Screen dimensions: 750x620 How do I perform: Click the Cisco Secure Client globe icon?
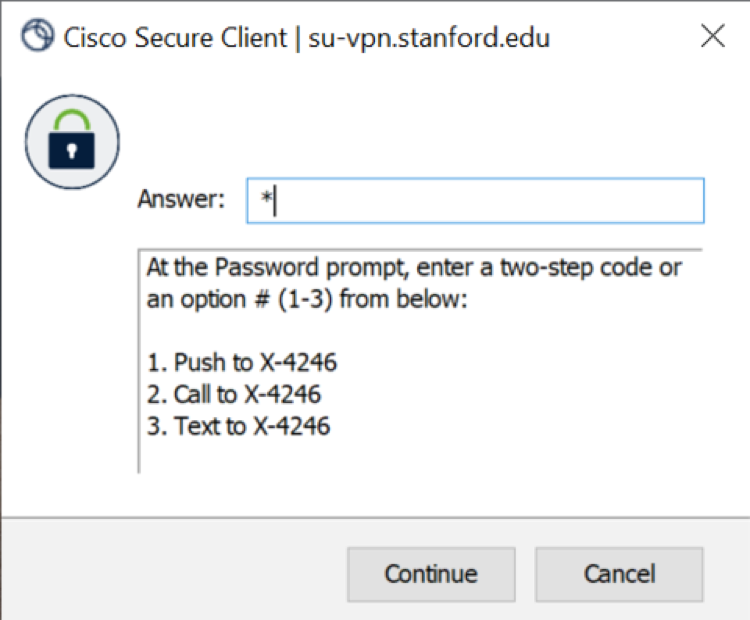[37, 38]
